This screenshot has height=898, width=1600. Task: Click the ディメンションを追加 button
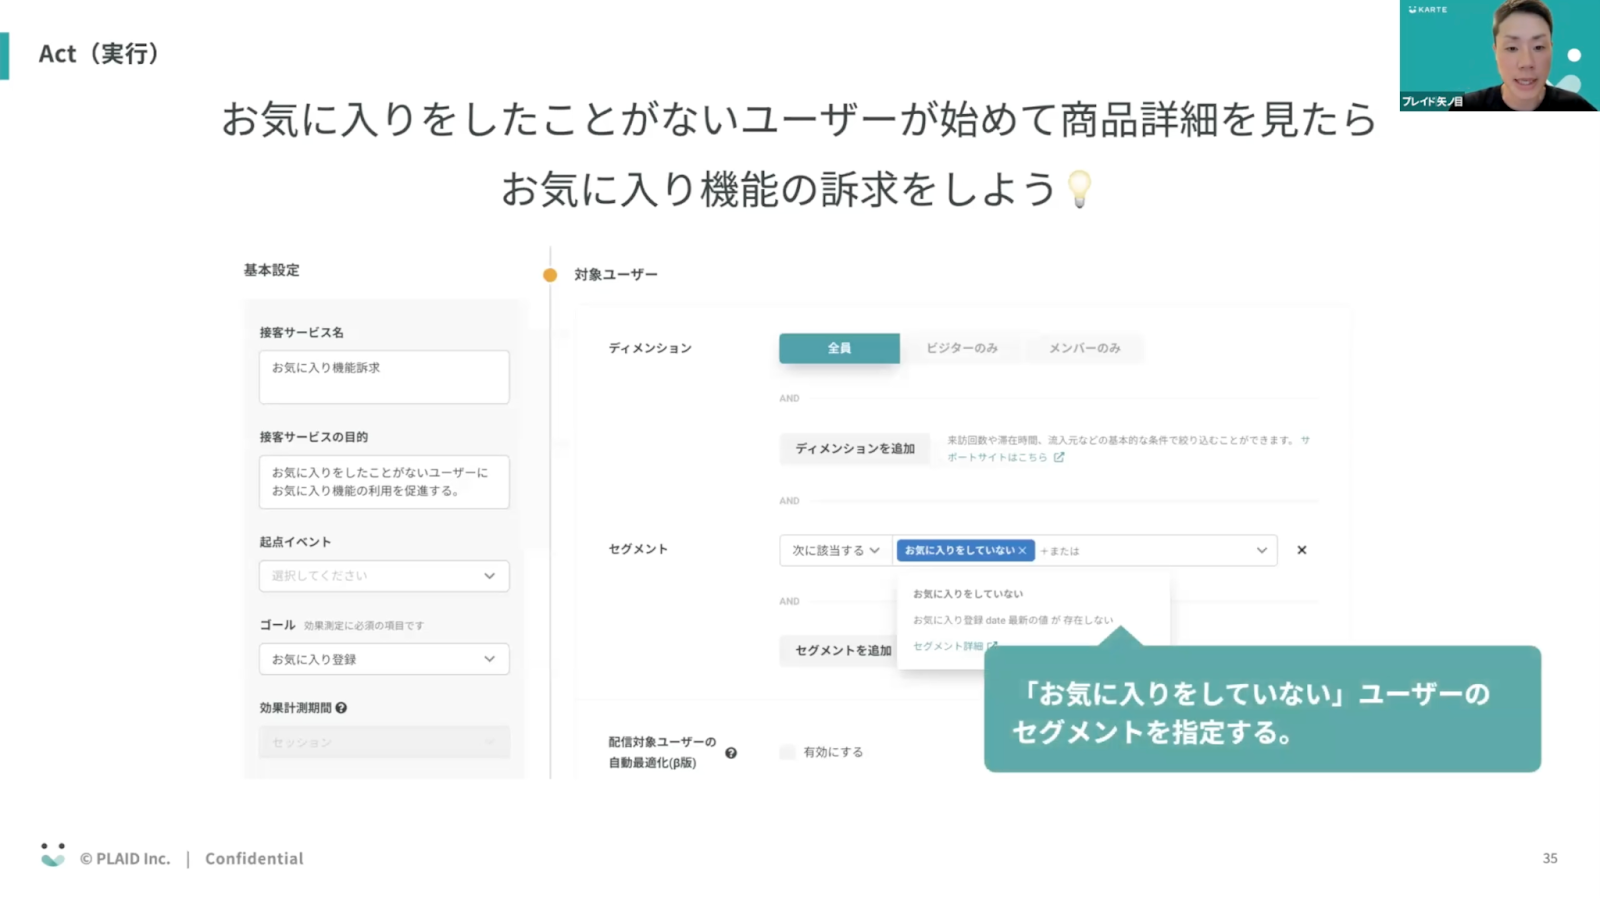854,449
